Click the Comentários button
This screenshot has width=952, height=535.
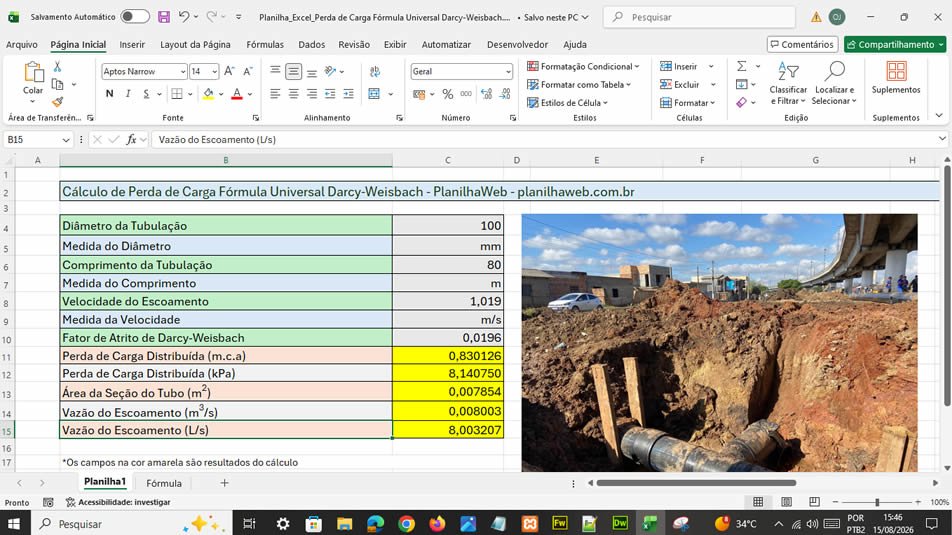[803, 44]
